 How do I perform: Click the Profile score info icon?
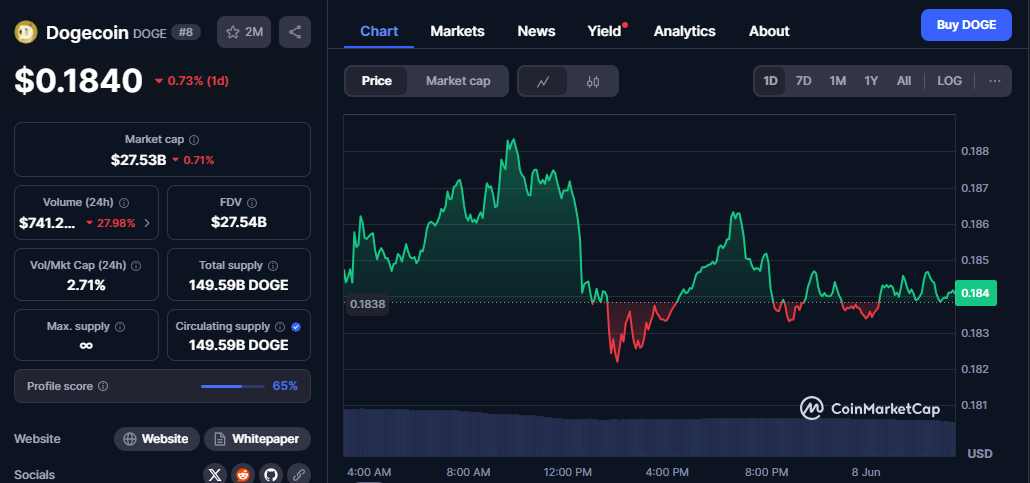tap(103, 386)
